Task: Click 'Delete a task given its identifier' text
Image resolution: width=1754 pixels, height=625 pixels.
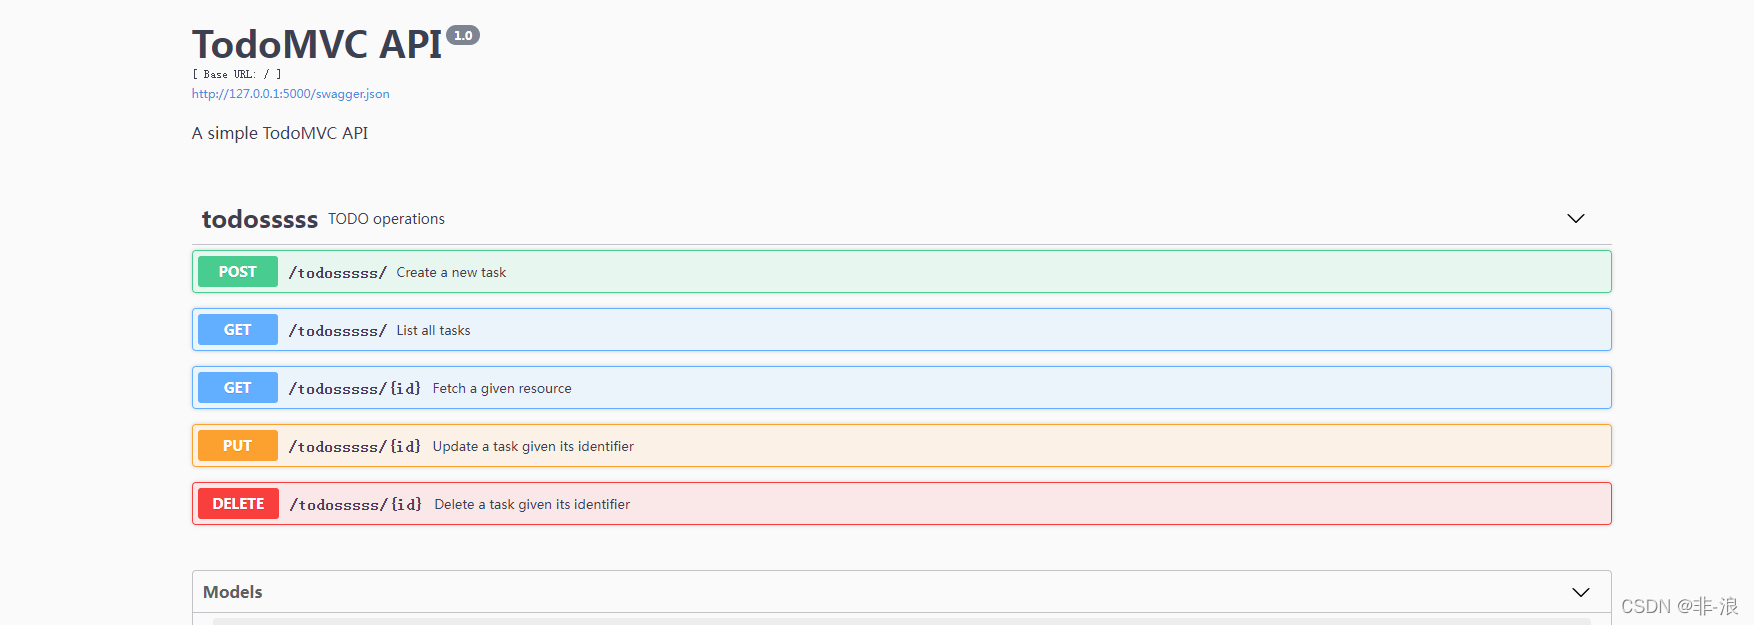Action: [532, 504]
